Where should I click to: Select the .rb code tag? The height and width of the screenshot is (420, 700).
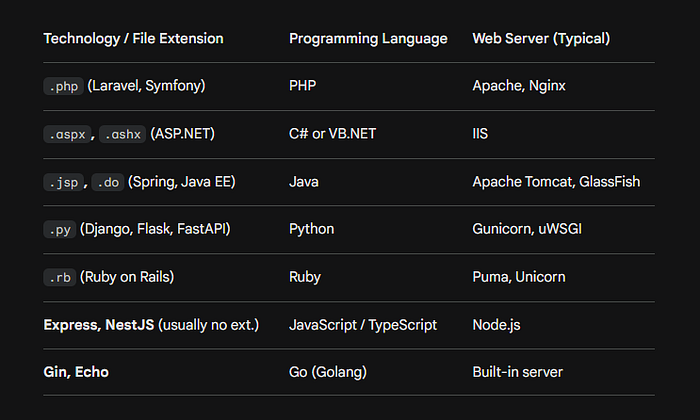(x=60, y=278)
